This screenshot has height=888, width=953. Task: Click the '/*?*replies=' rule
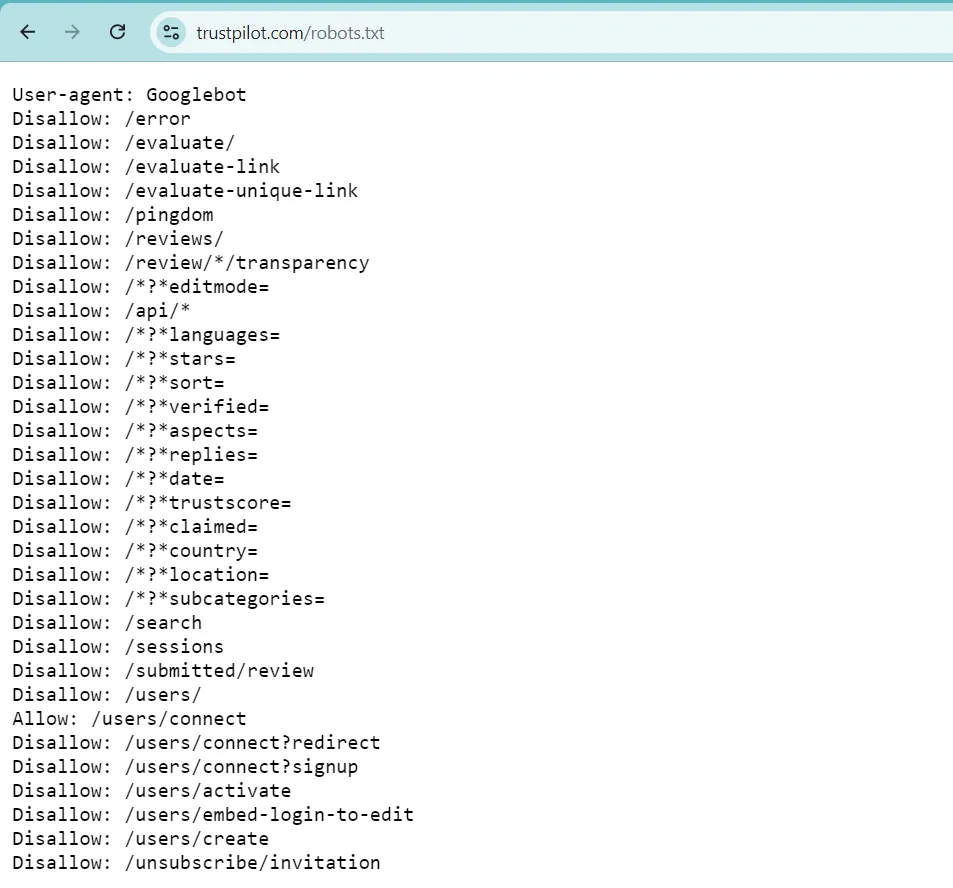click(191, 455)
